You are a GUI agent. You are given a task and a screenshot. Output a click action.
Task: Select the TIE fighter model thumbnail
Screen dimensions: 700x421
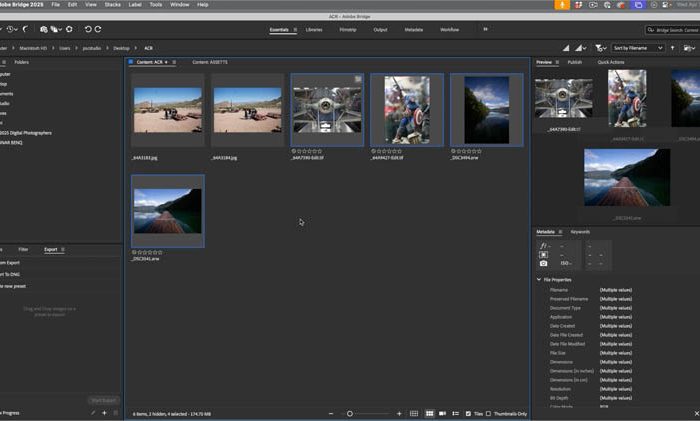[x=327, y=110]
